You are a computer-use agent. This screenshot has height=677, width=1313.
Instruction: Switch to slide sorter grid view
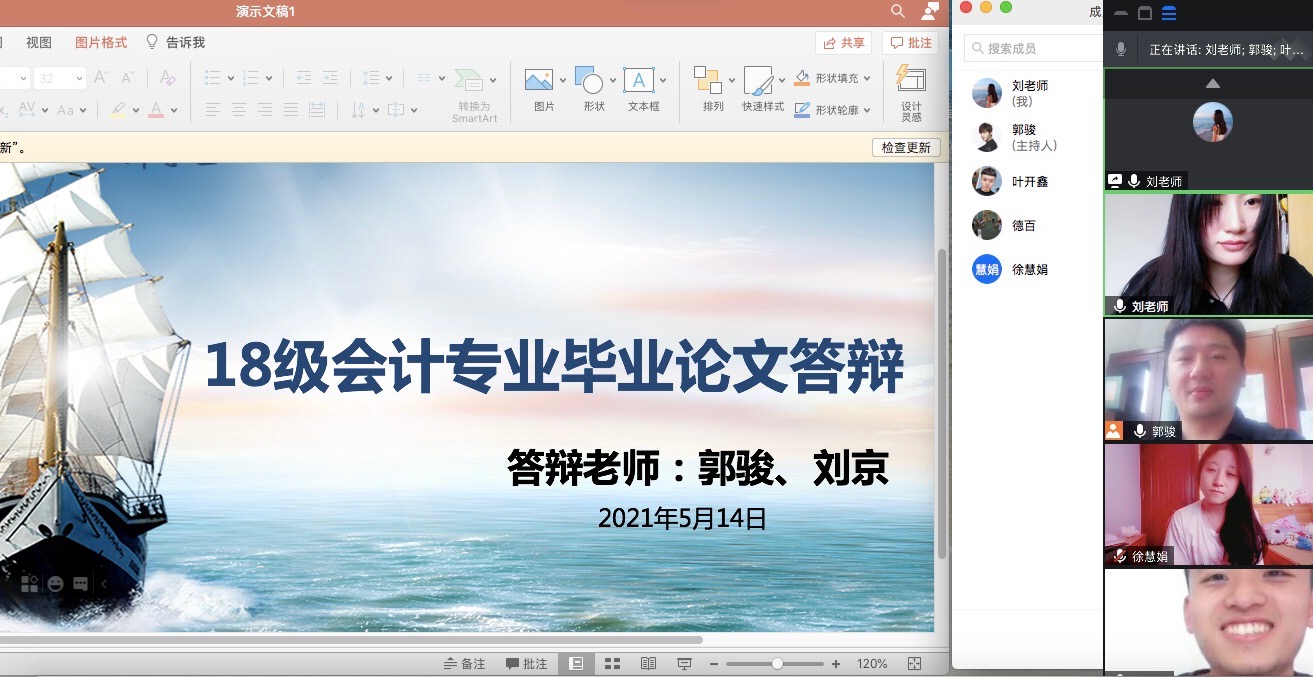point(612,664)
